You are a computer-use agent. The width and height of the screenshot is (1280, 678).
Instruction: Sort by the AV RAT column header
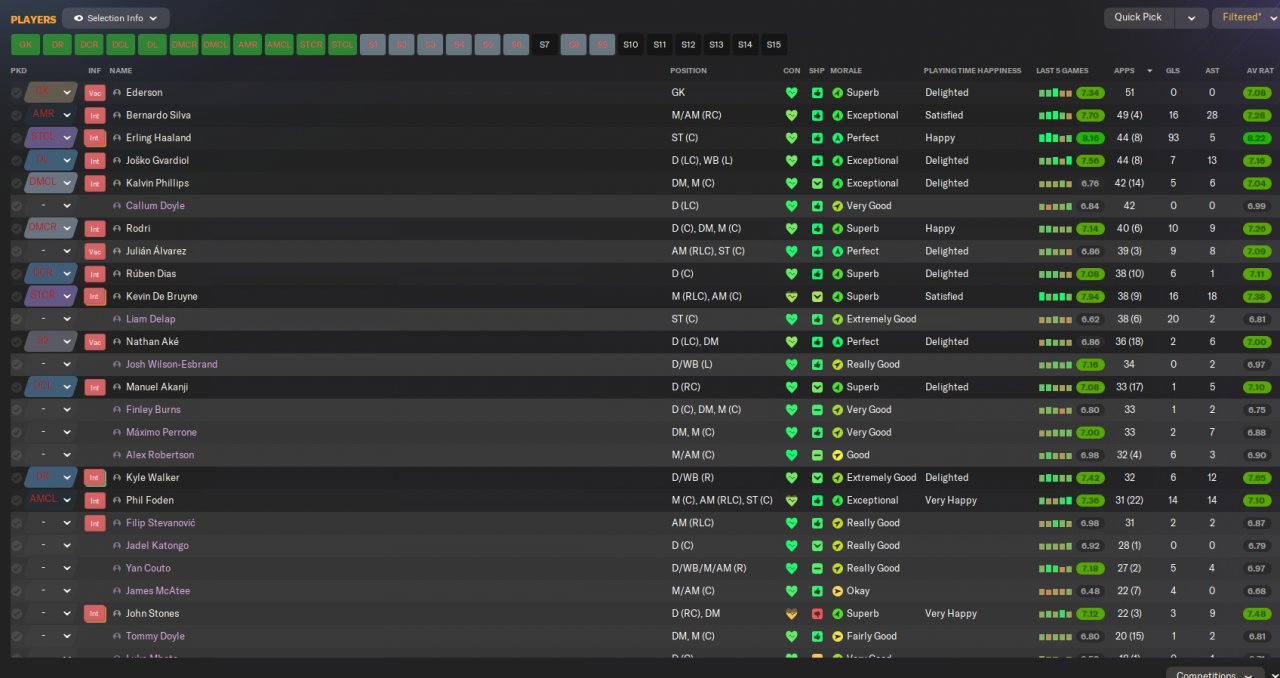click(x=1260, y=71)
